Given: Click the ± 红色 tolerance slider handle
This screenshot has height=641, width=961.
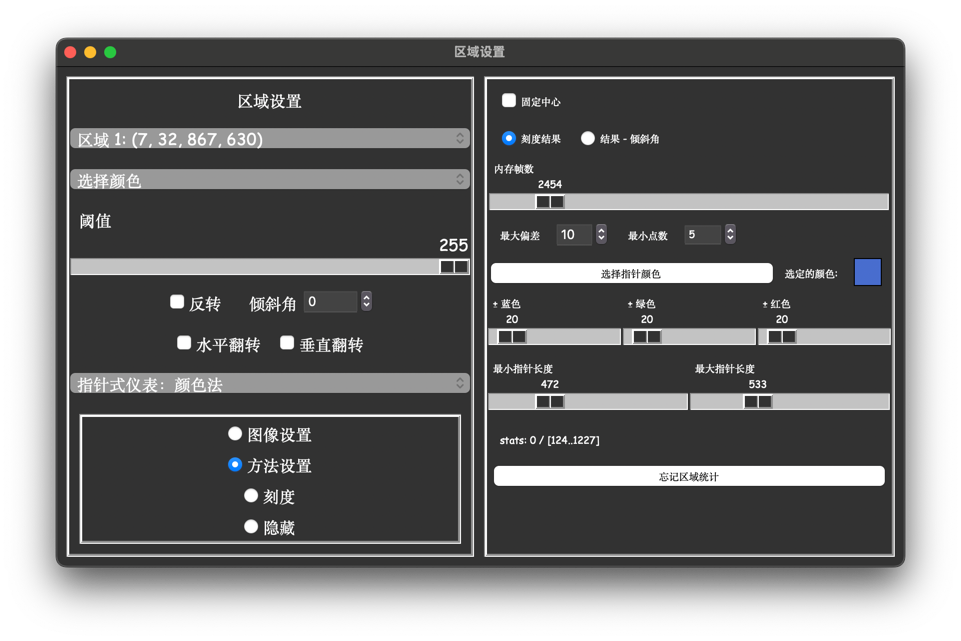Looking at the screenshot, I should (x=782, y=336).
